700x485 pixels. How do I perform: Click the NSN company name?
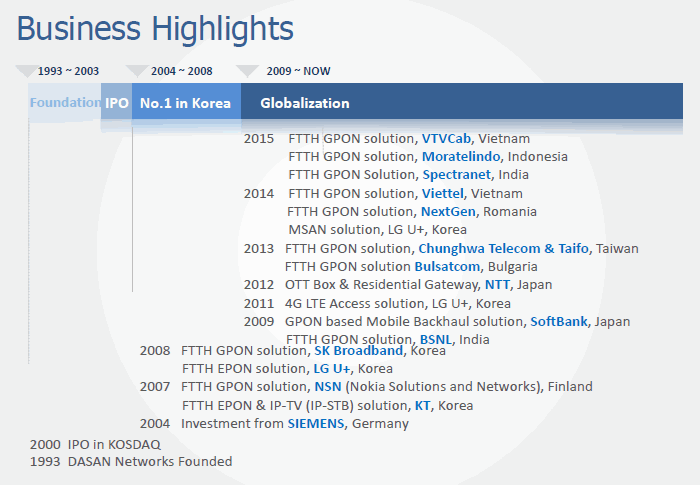[328, 386]
